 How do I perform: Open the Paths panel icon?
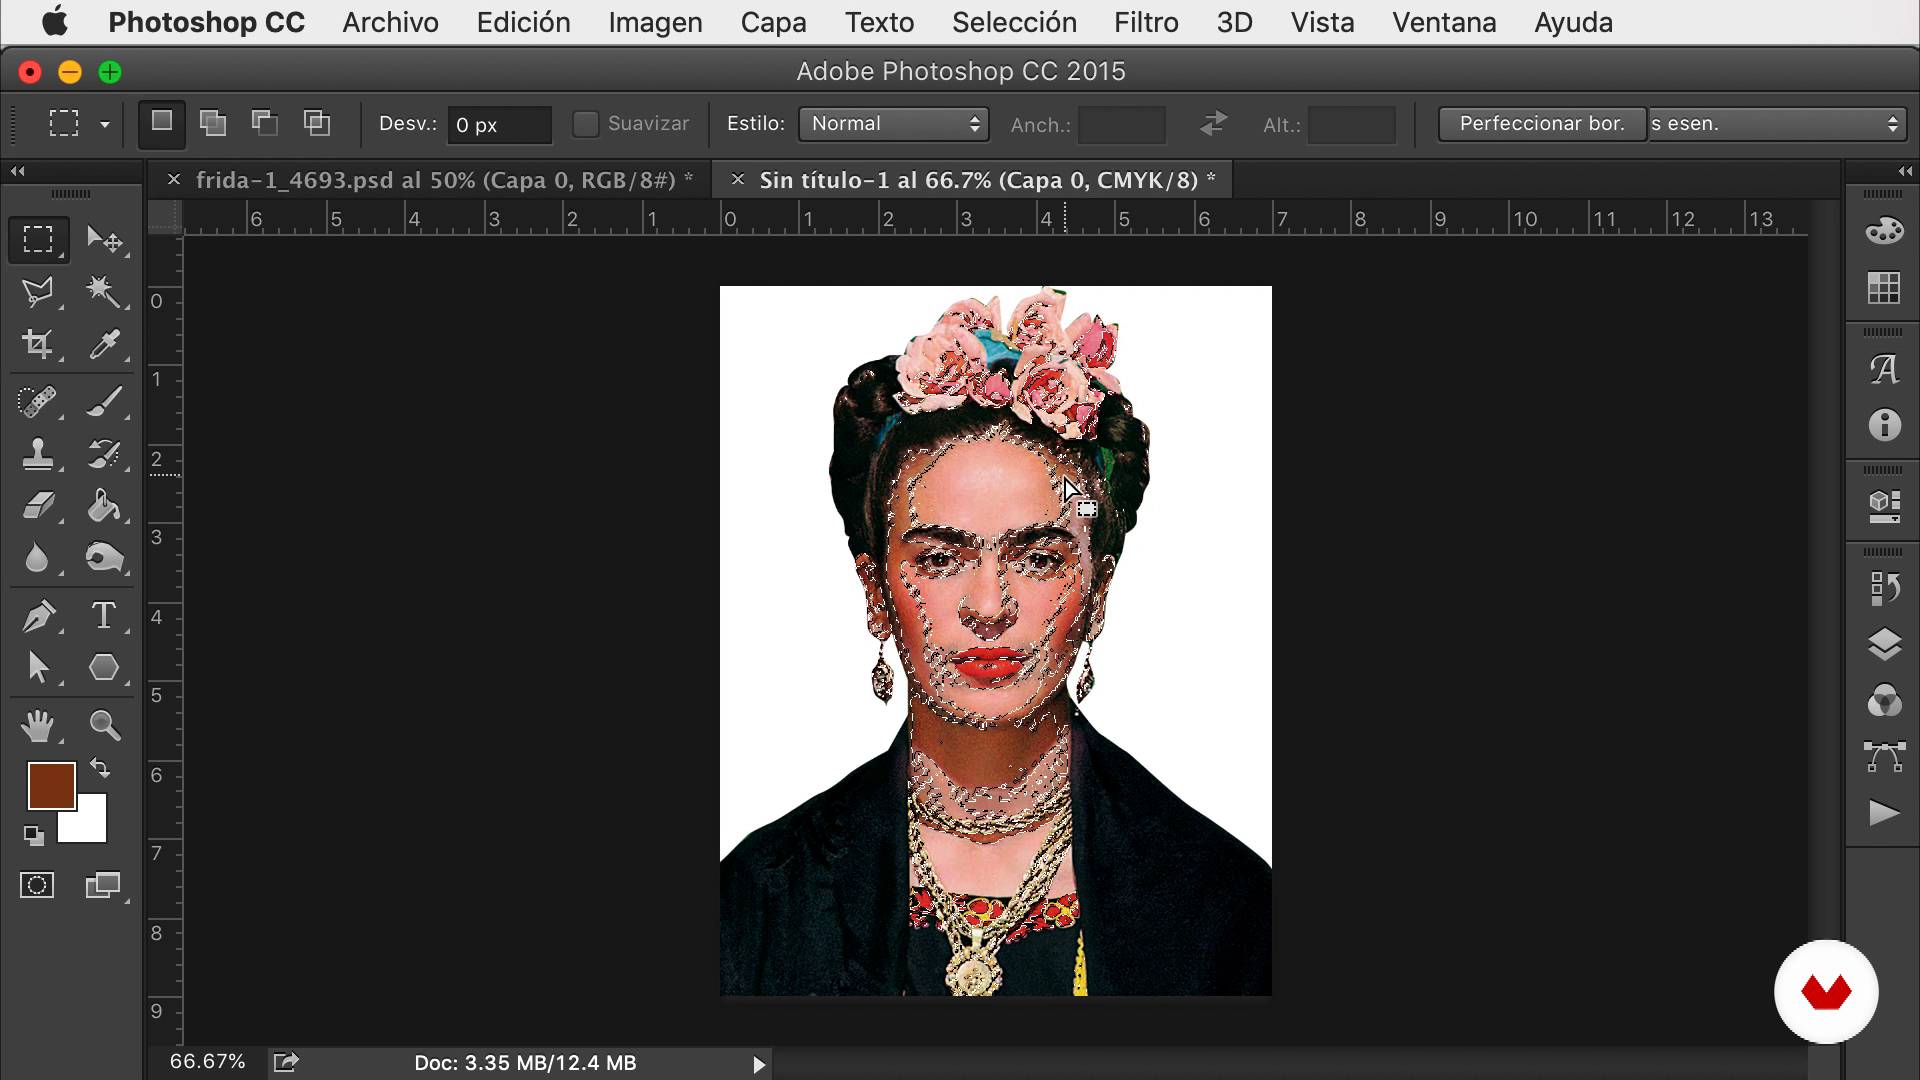point(1884,756)
